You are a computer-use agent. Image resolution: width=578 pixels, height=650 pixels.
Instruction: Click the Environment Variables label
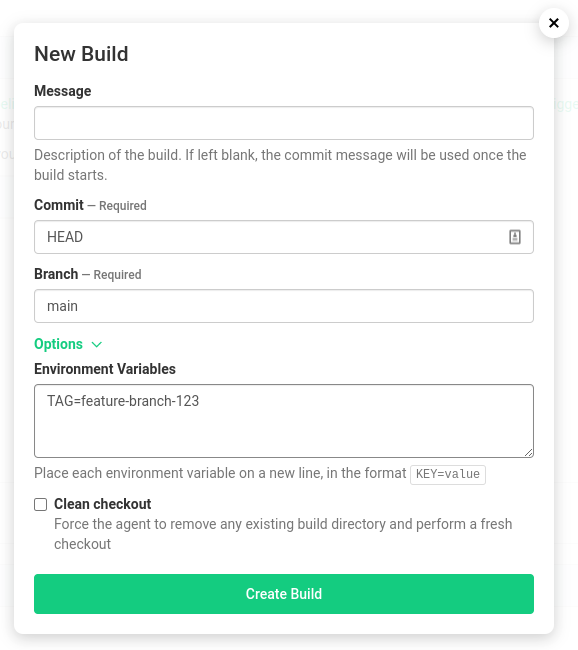click(105, 369)
